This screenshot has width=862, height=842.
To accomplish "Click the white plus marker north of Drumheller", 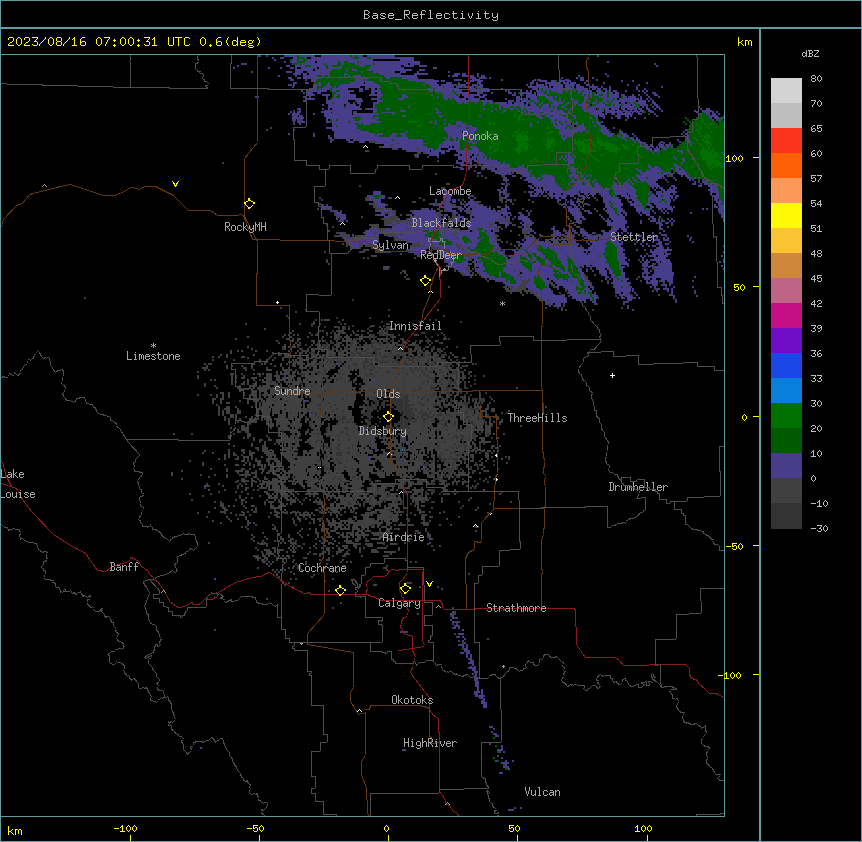I will [612, 375].
